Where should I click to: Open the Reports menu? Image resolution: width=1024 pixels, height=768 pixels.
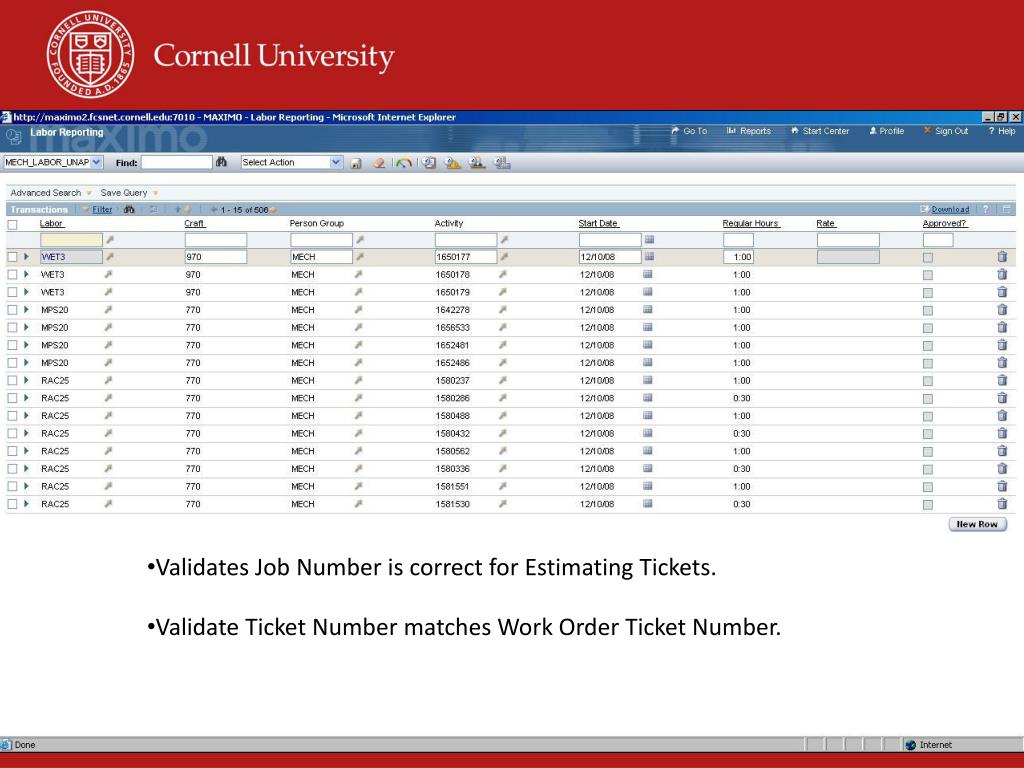pyautogui.click(x=749, y=131)
